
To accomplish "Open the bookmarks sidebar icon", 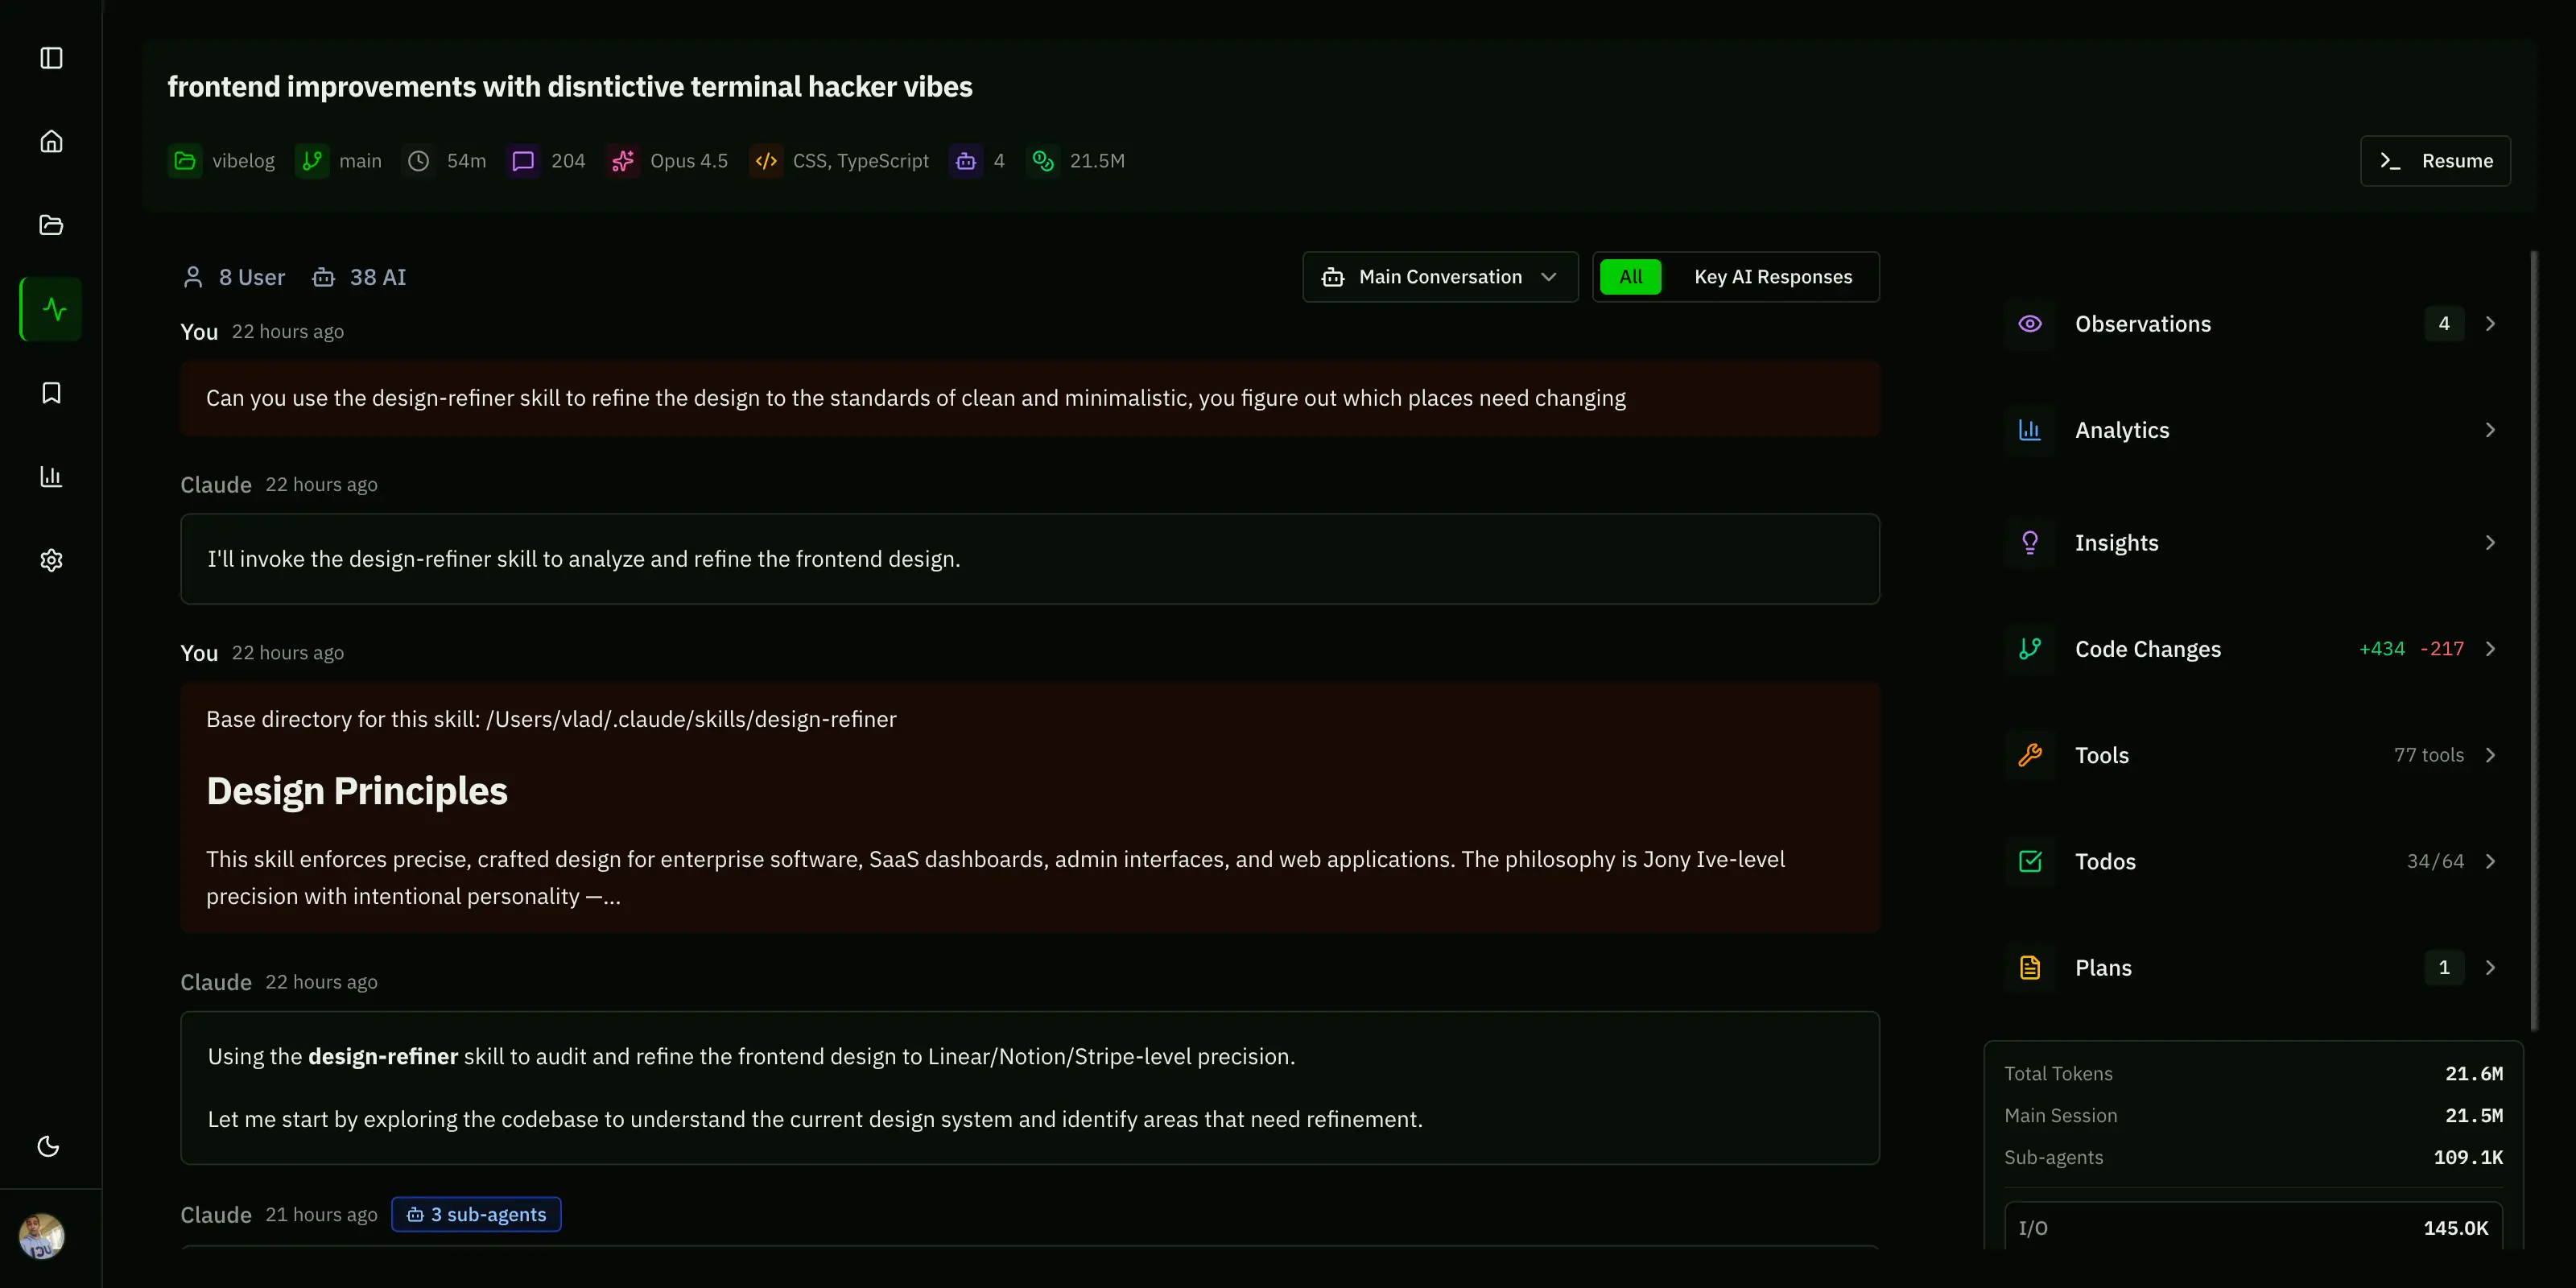I will 51,393.
